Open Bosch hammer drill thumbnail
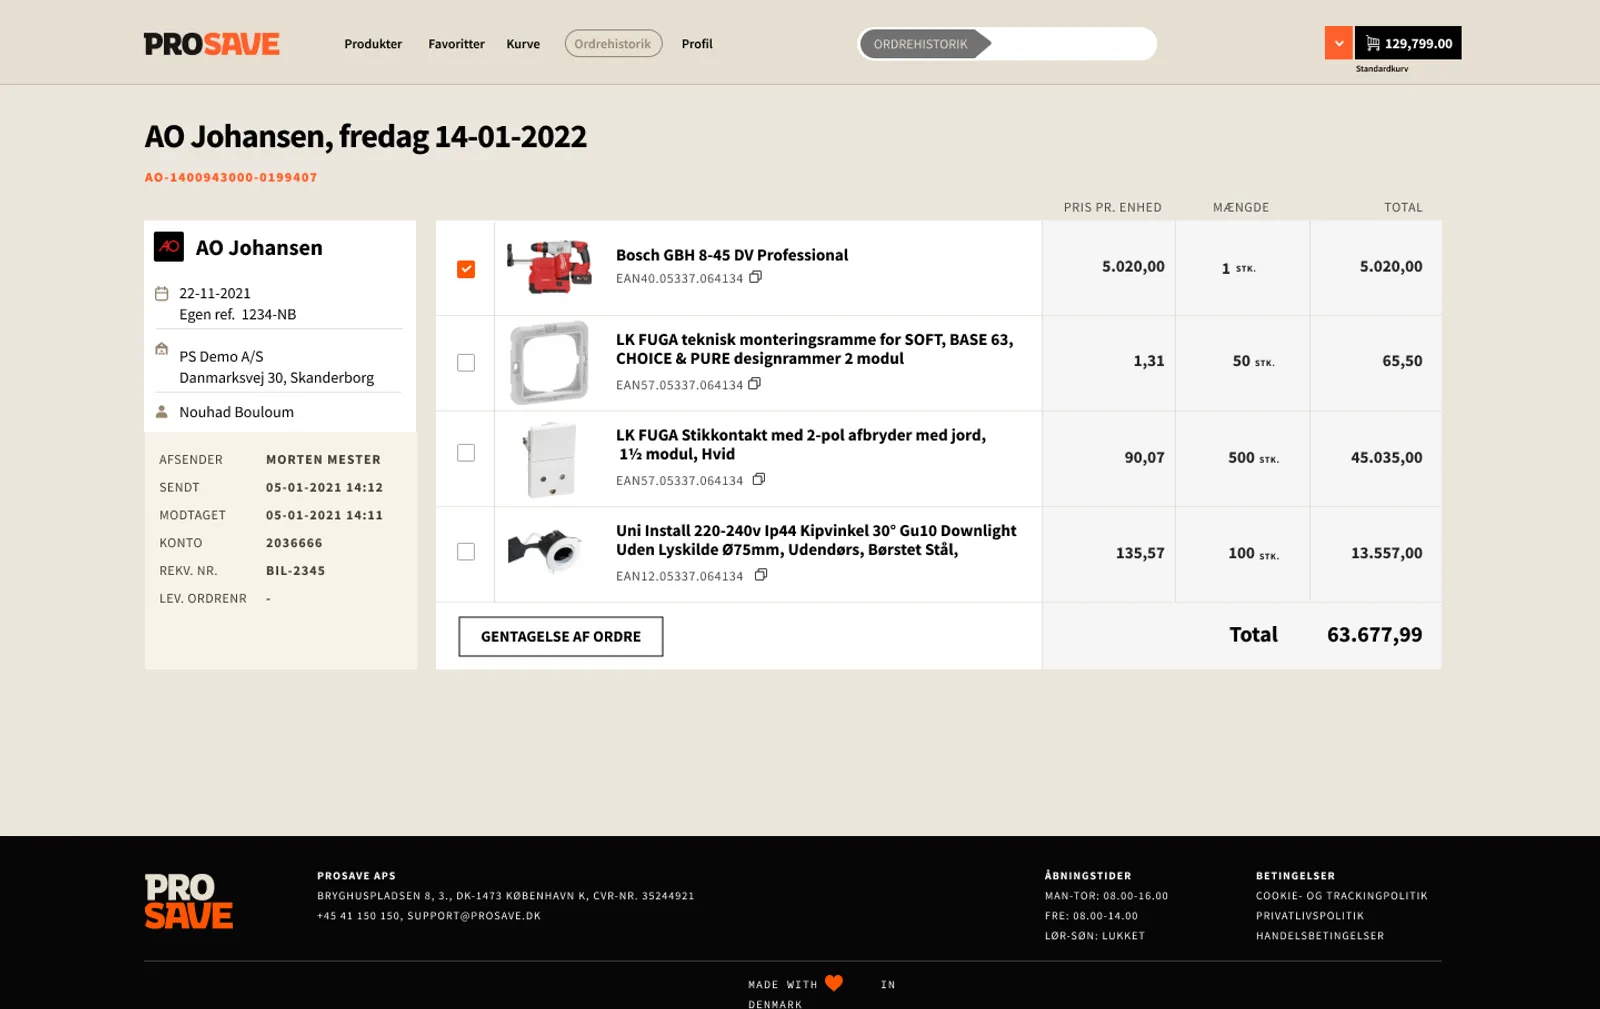The width and height of the screenshot is (1600, 1009). (x=548, y=267)
